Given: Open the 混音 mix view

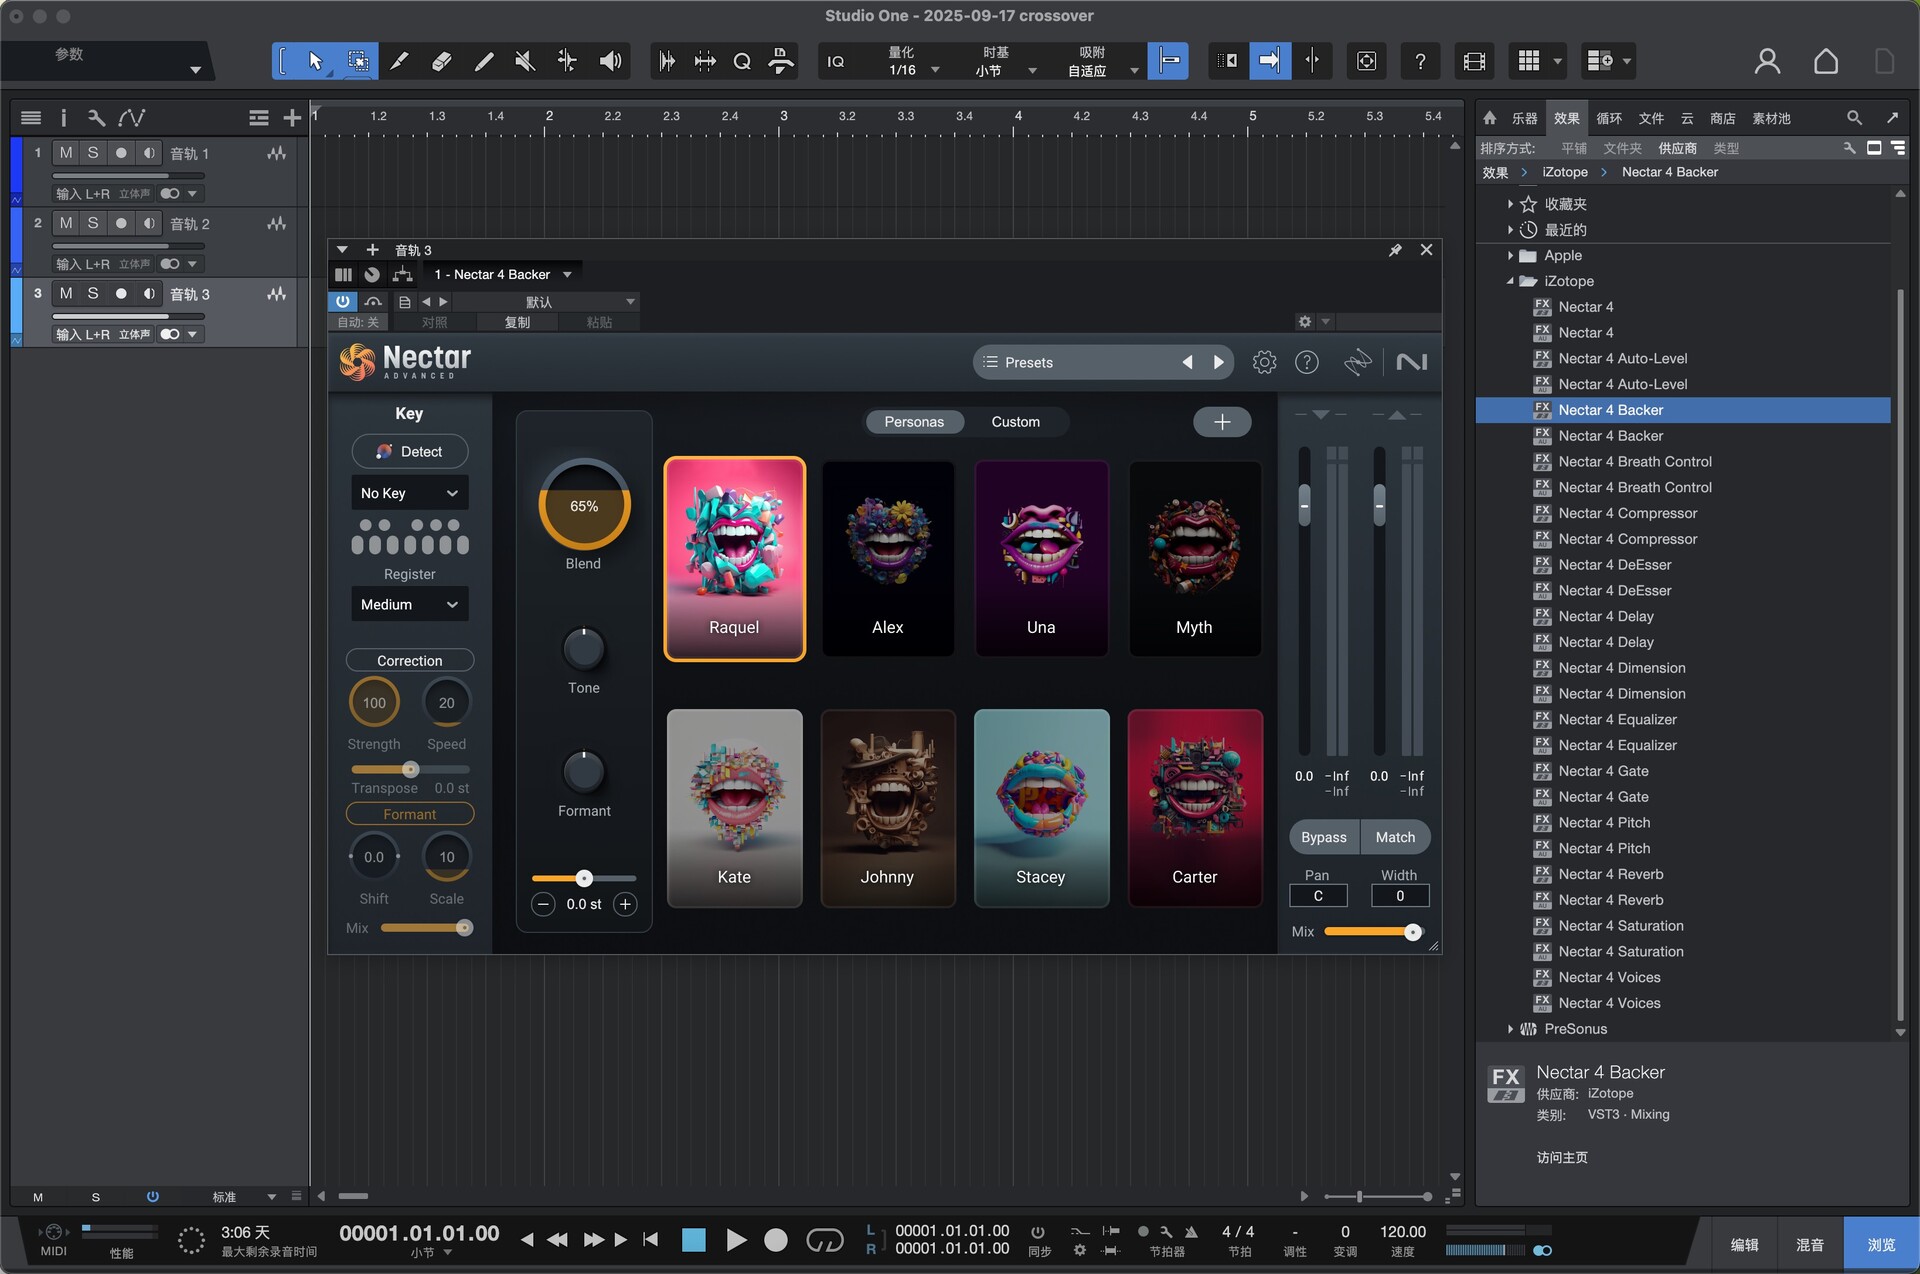Looking at the screenshot, I should tap(1810, 1244).
